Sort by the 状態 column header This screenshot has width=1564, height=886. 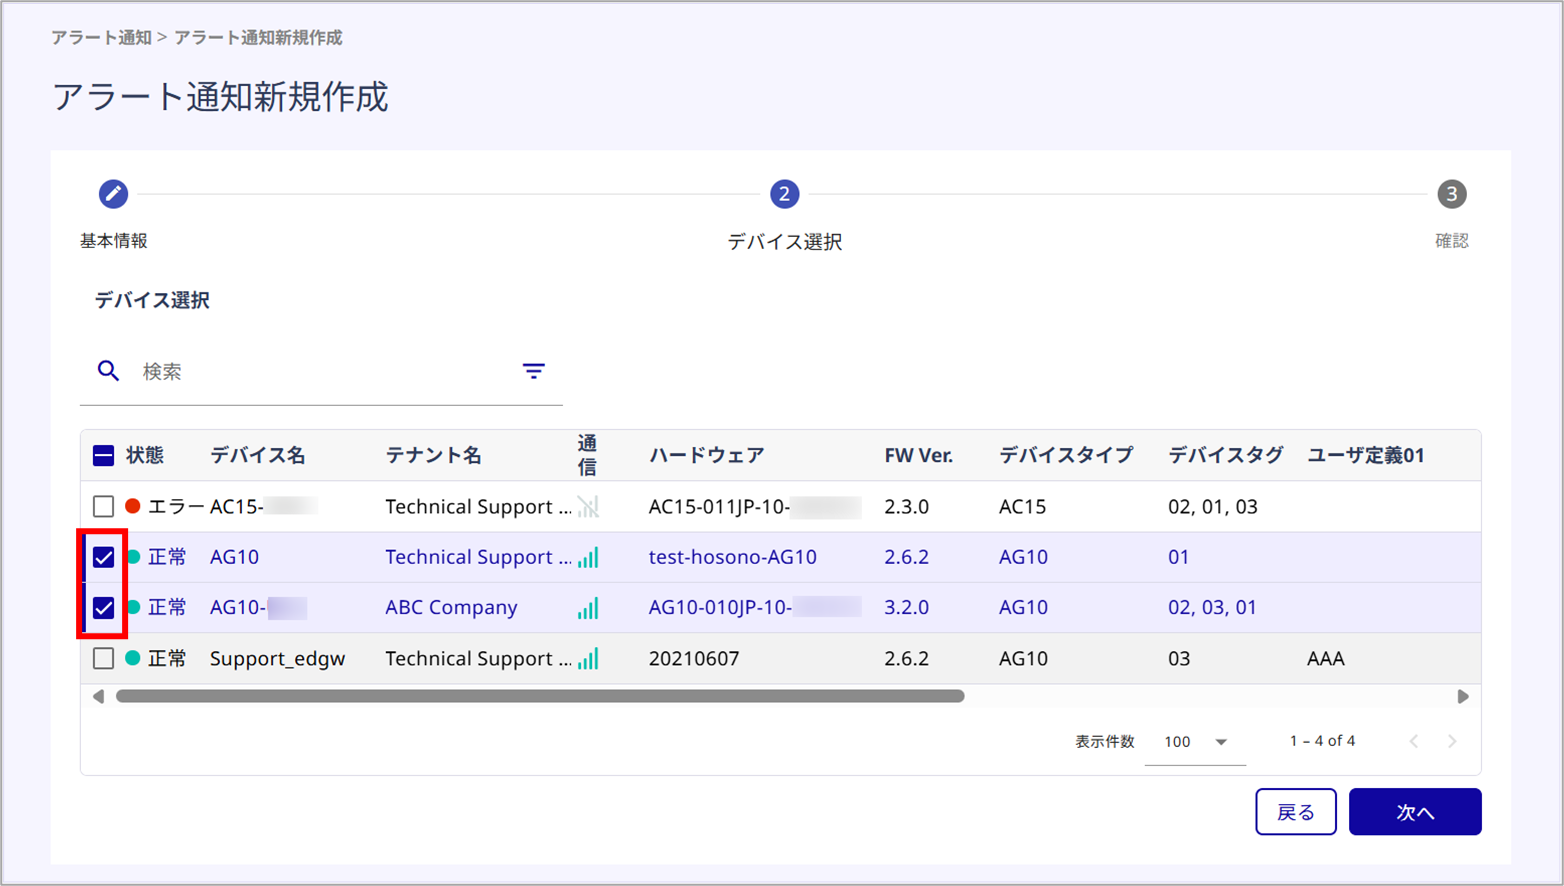click(x=145, y=456)
